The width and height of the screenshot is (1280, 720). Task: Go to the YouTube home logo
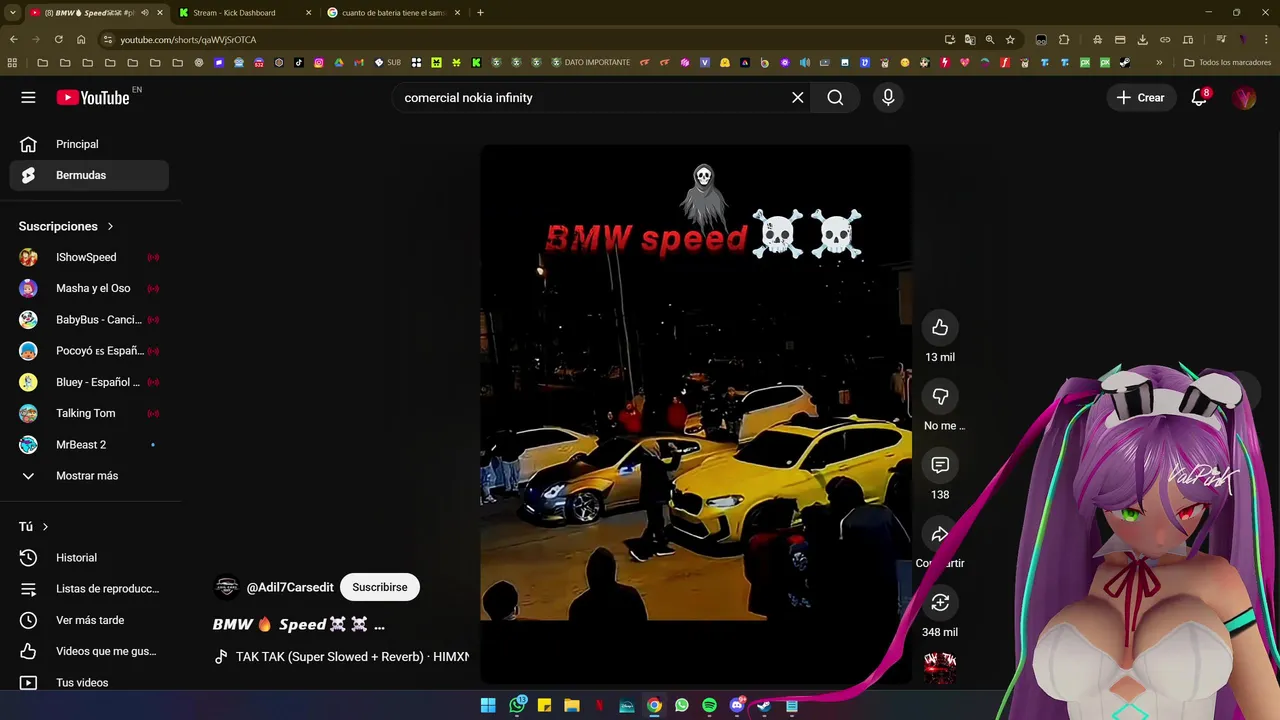pos(93,97)
